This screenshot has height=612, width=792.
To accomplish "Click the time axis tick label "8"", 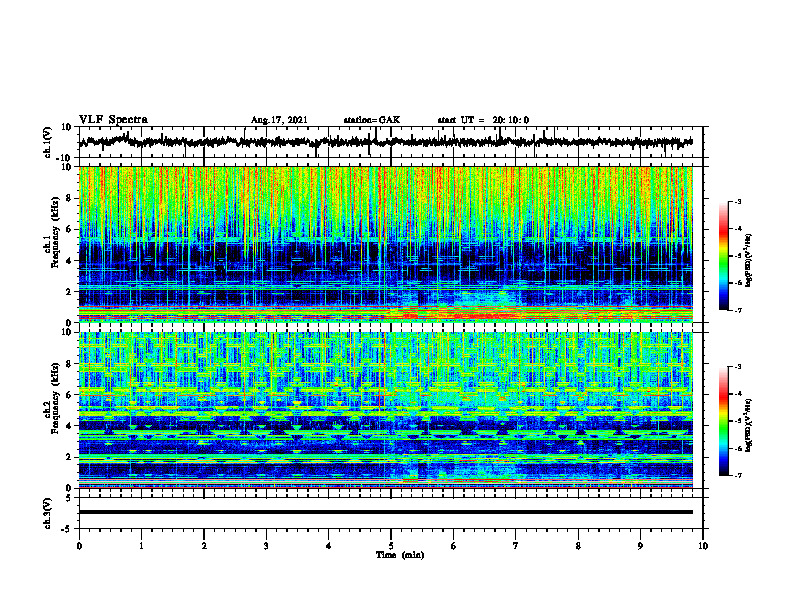I will click(578, 546).
